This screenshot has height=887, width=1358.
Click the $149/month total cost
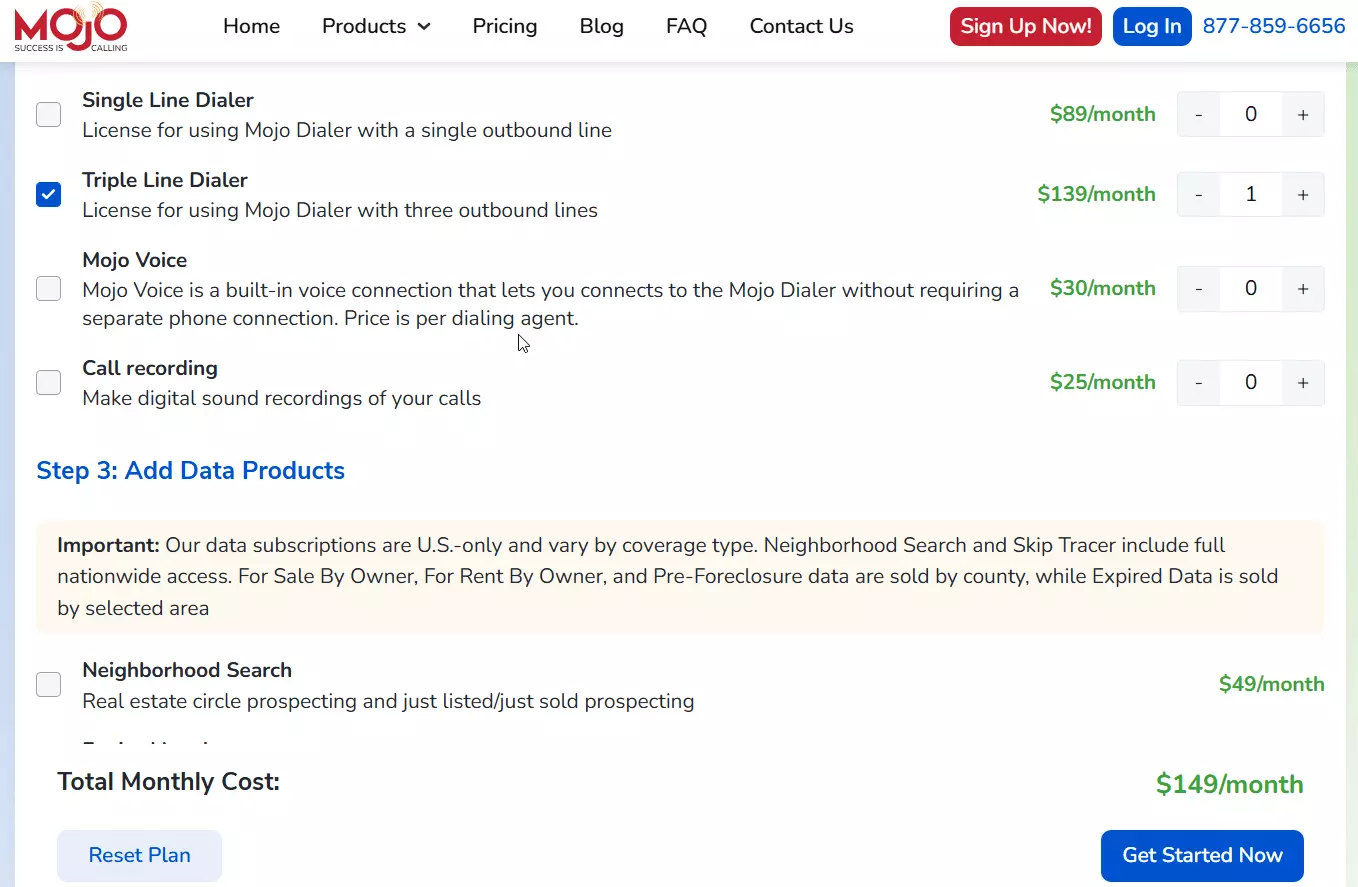[x=1230, y=784]
